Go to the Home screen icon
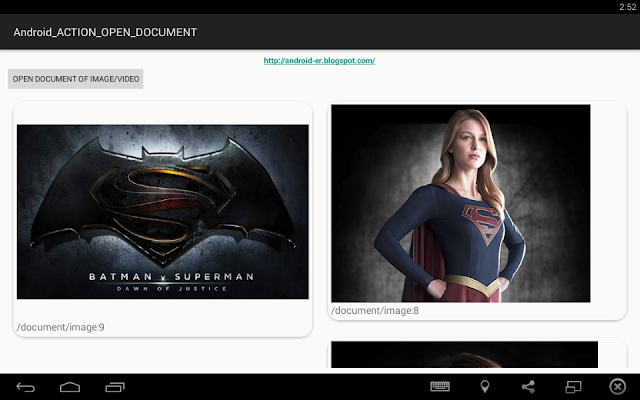640x400 pixels. [x=70, y=387]
